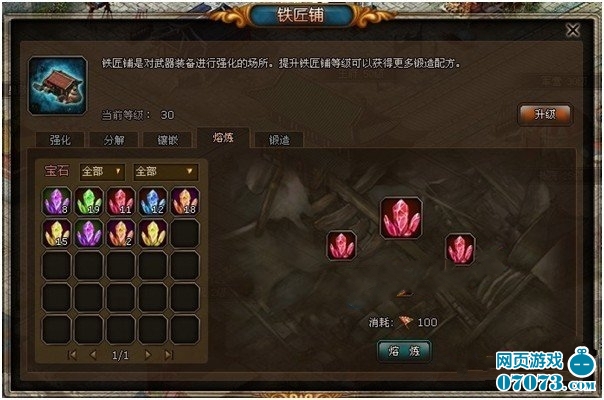Click the blacksmith shop building thumbnail
The width and height of the screenshot is (604, 400).
[58, 86]
